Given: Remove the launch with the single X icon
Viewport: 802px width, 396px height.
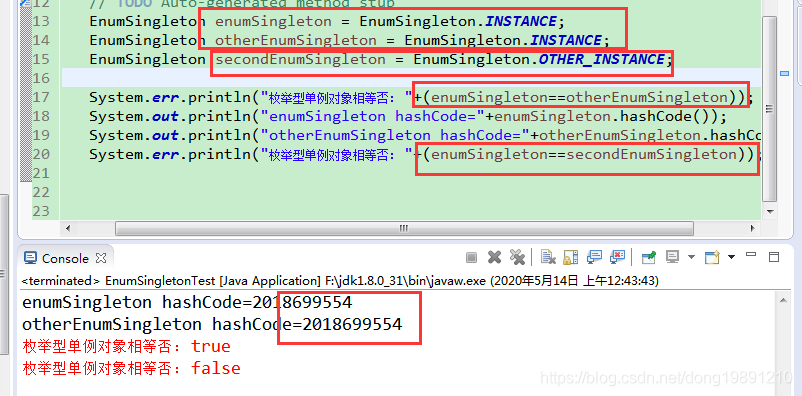Looking at the screenshot, I should [494, 257].
